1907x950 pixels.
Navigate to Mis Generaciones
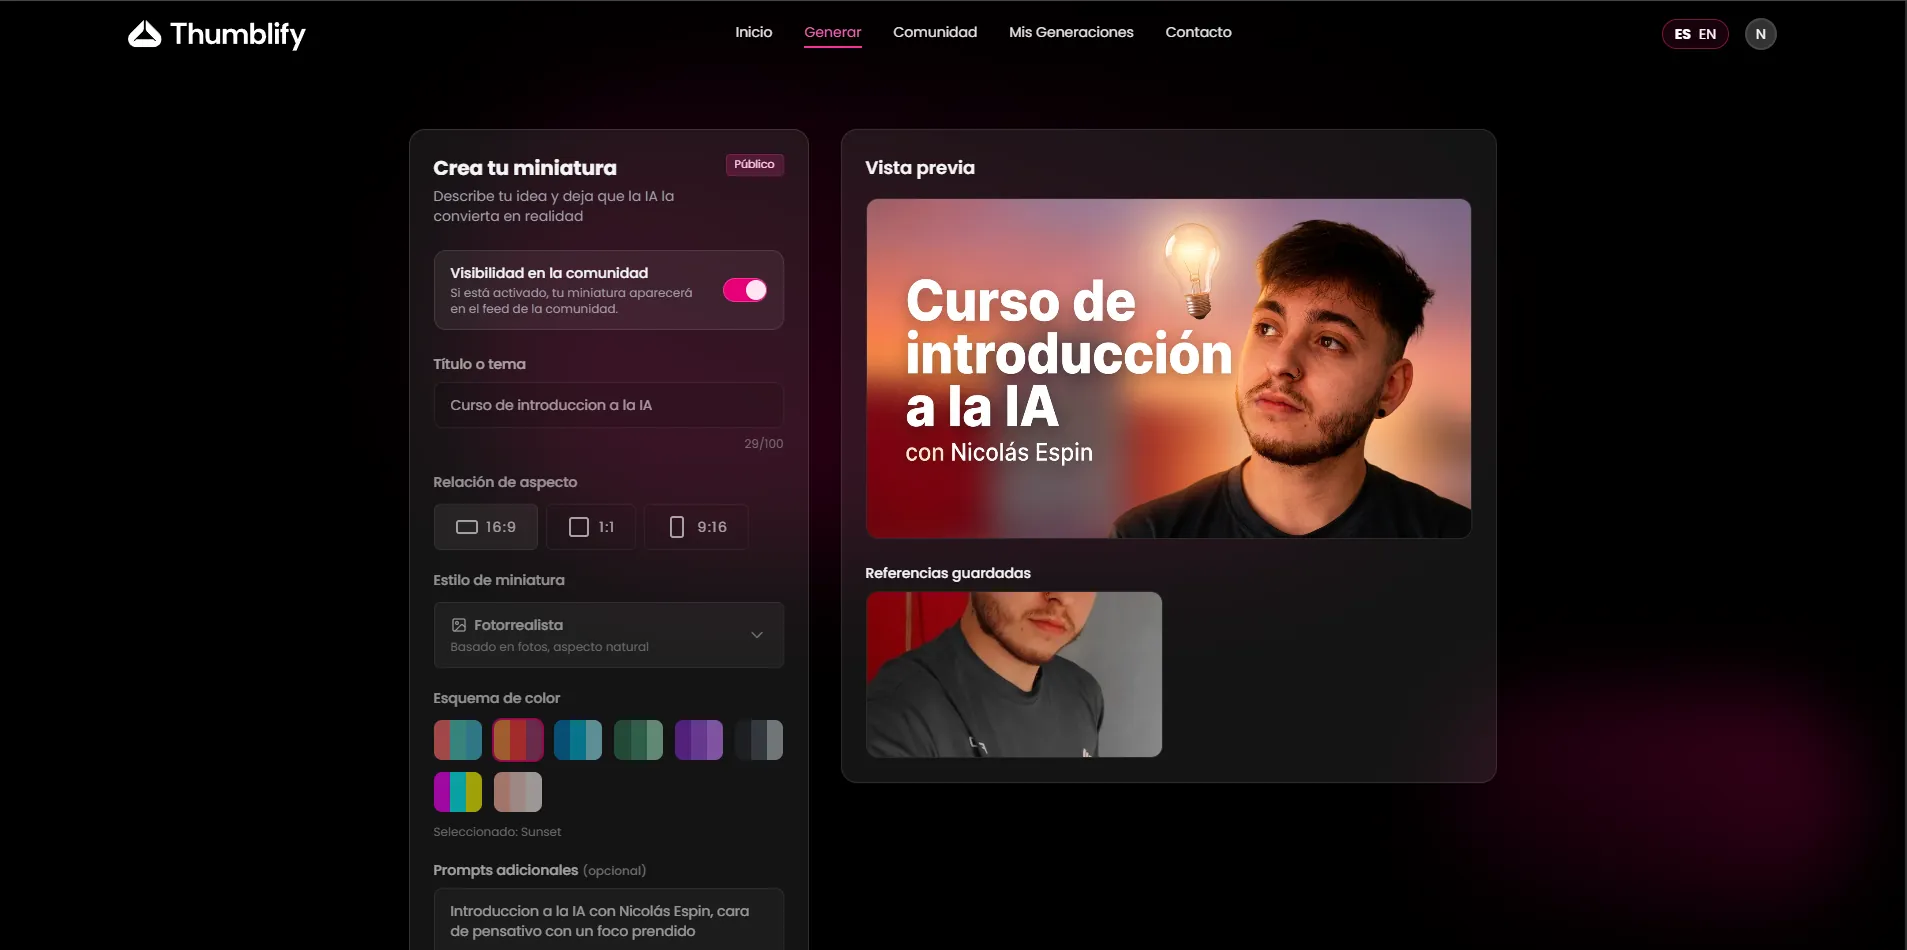[1070, 32]
